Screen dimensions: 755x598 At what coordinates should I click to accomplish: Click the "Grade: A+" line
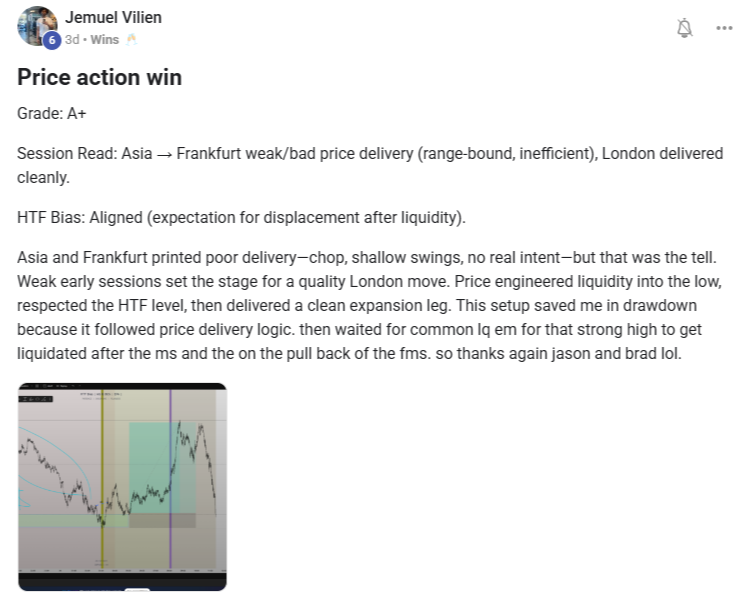52,114
